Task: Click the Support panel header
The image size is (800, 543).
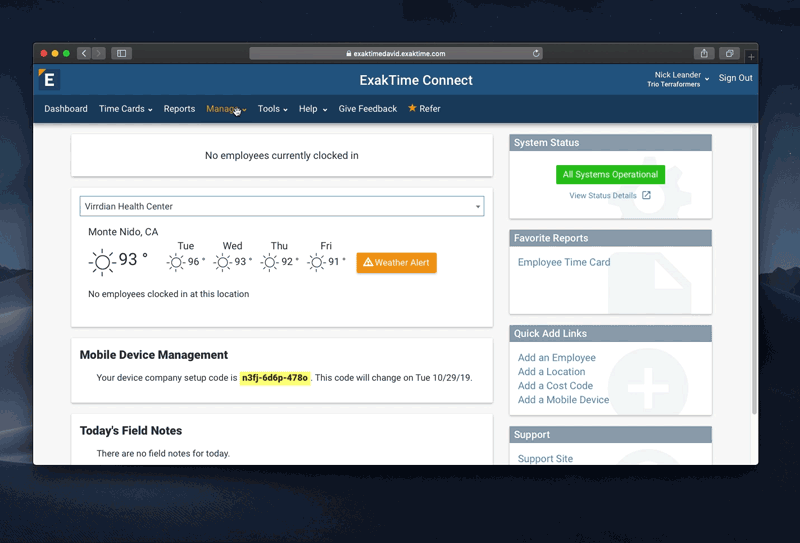Action: [610, 435]
